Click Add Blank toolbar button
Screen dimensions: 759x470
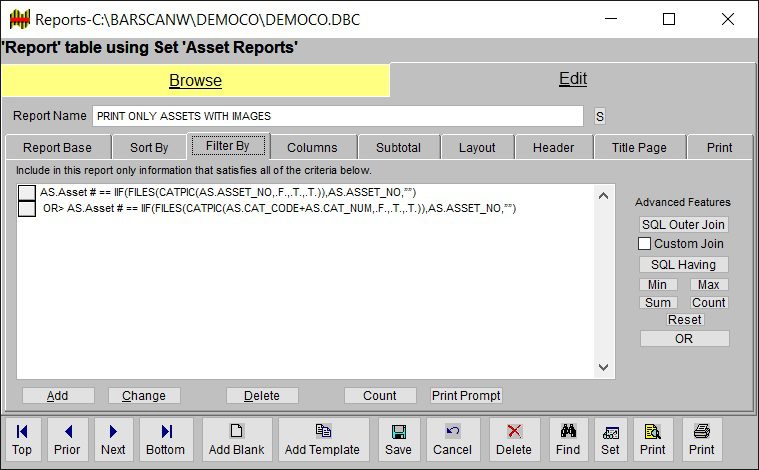(x=237, y=440)
